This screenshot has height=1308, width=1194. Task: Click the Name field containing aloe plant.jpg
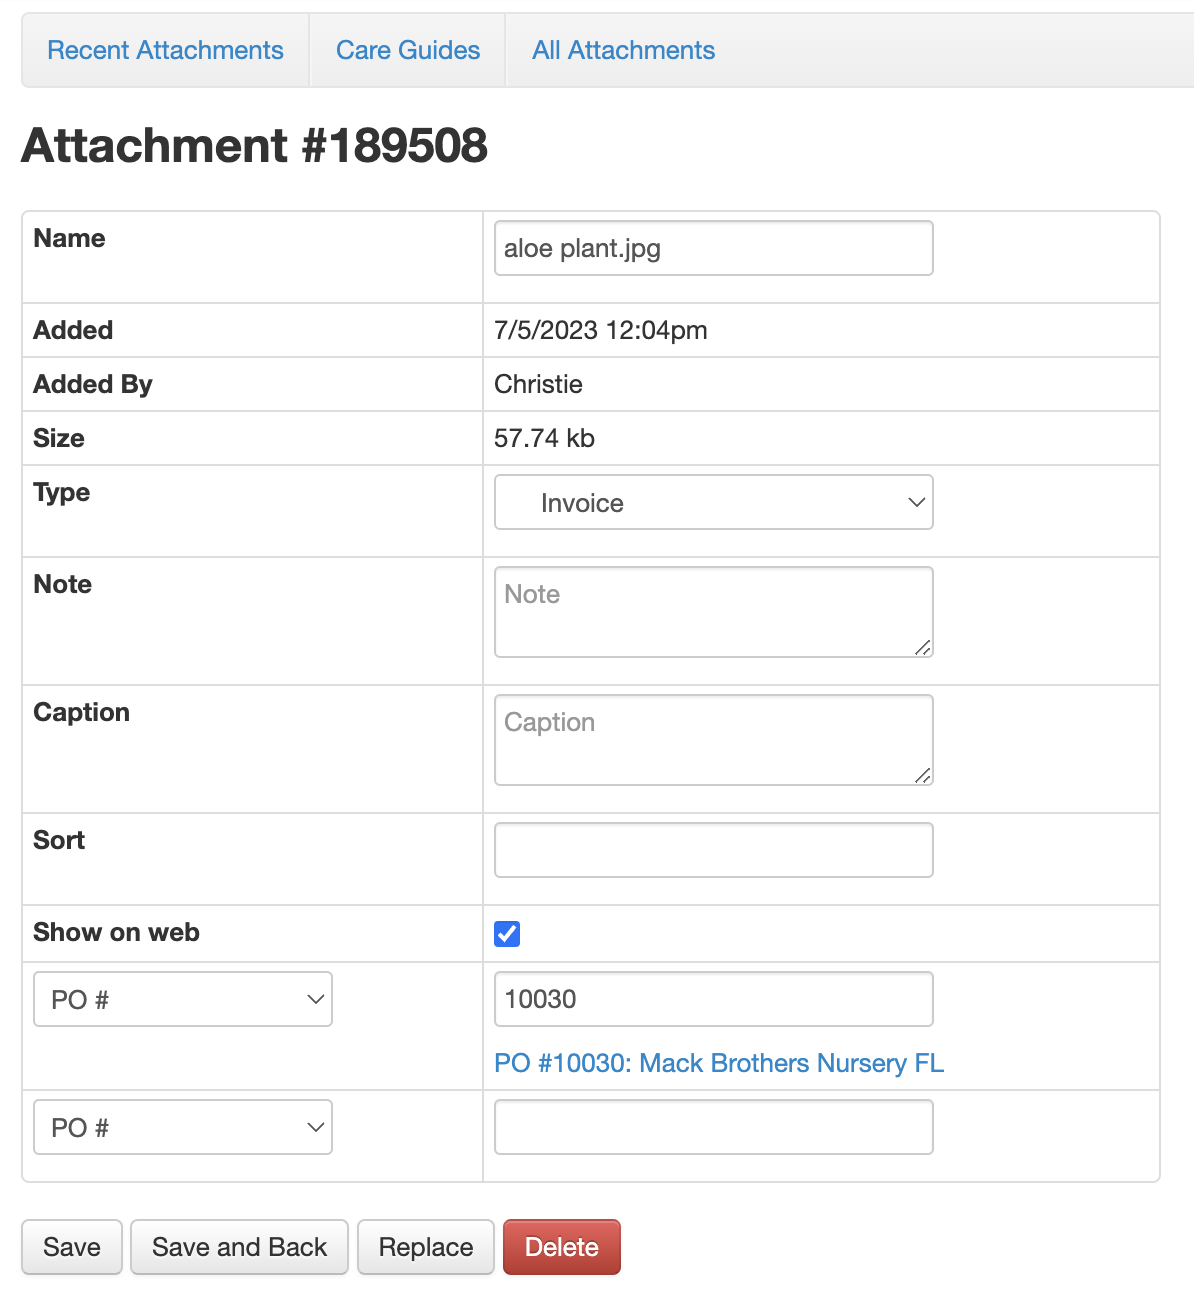click(x=713, y=248)
